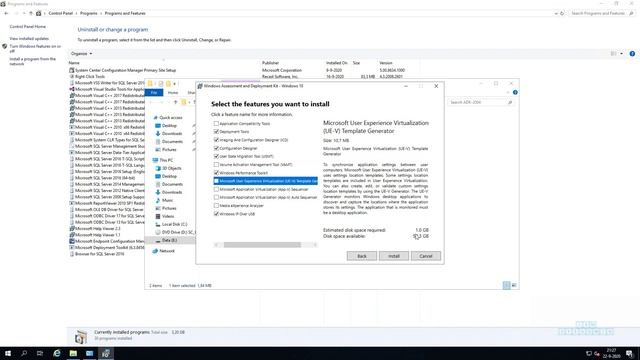Open View installed updates link

pos(29,38)
